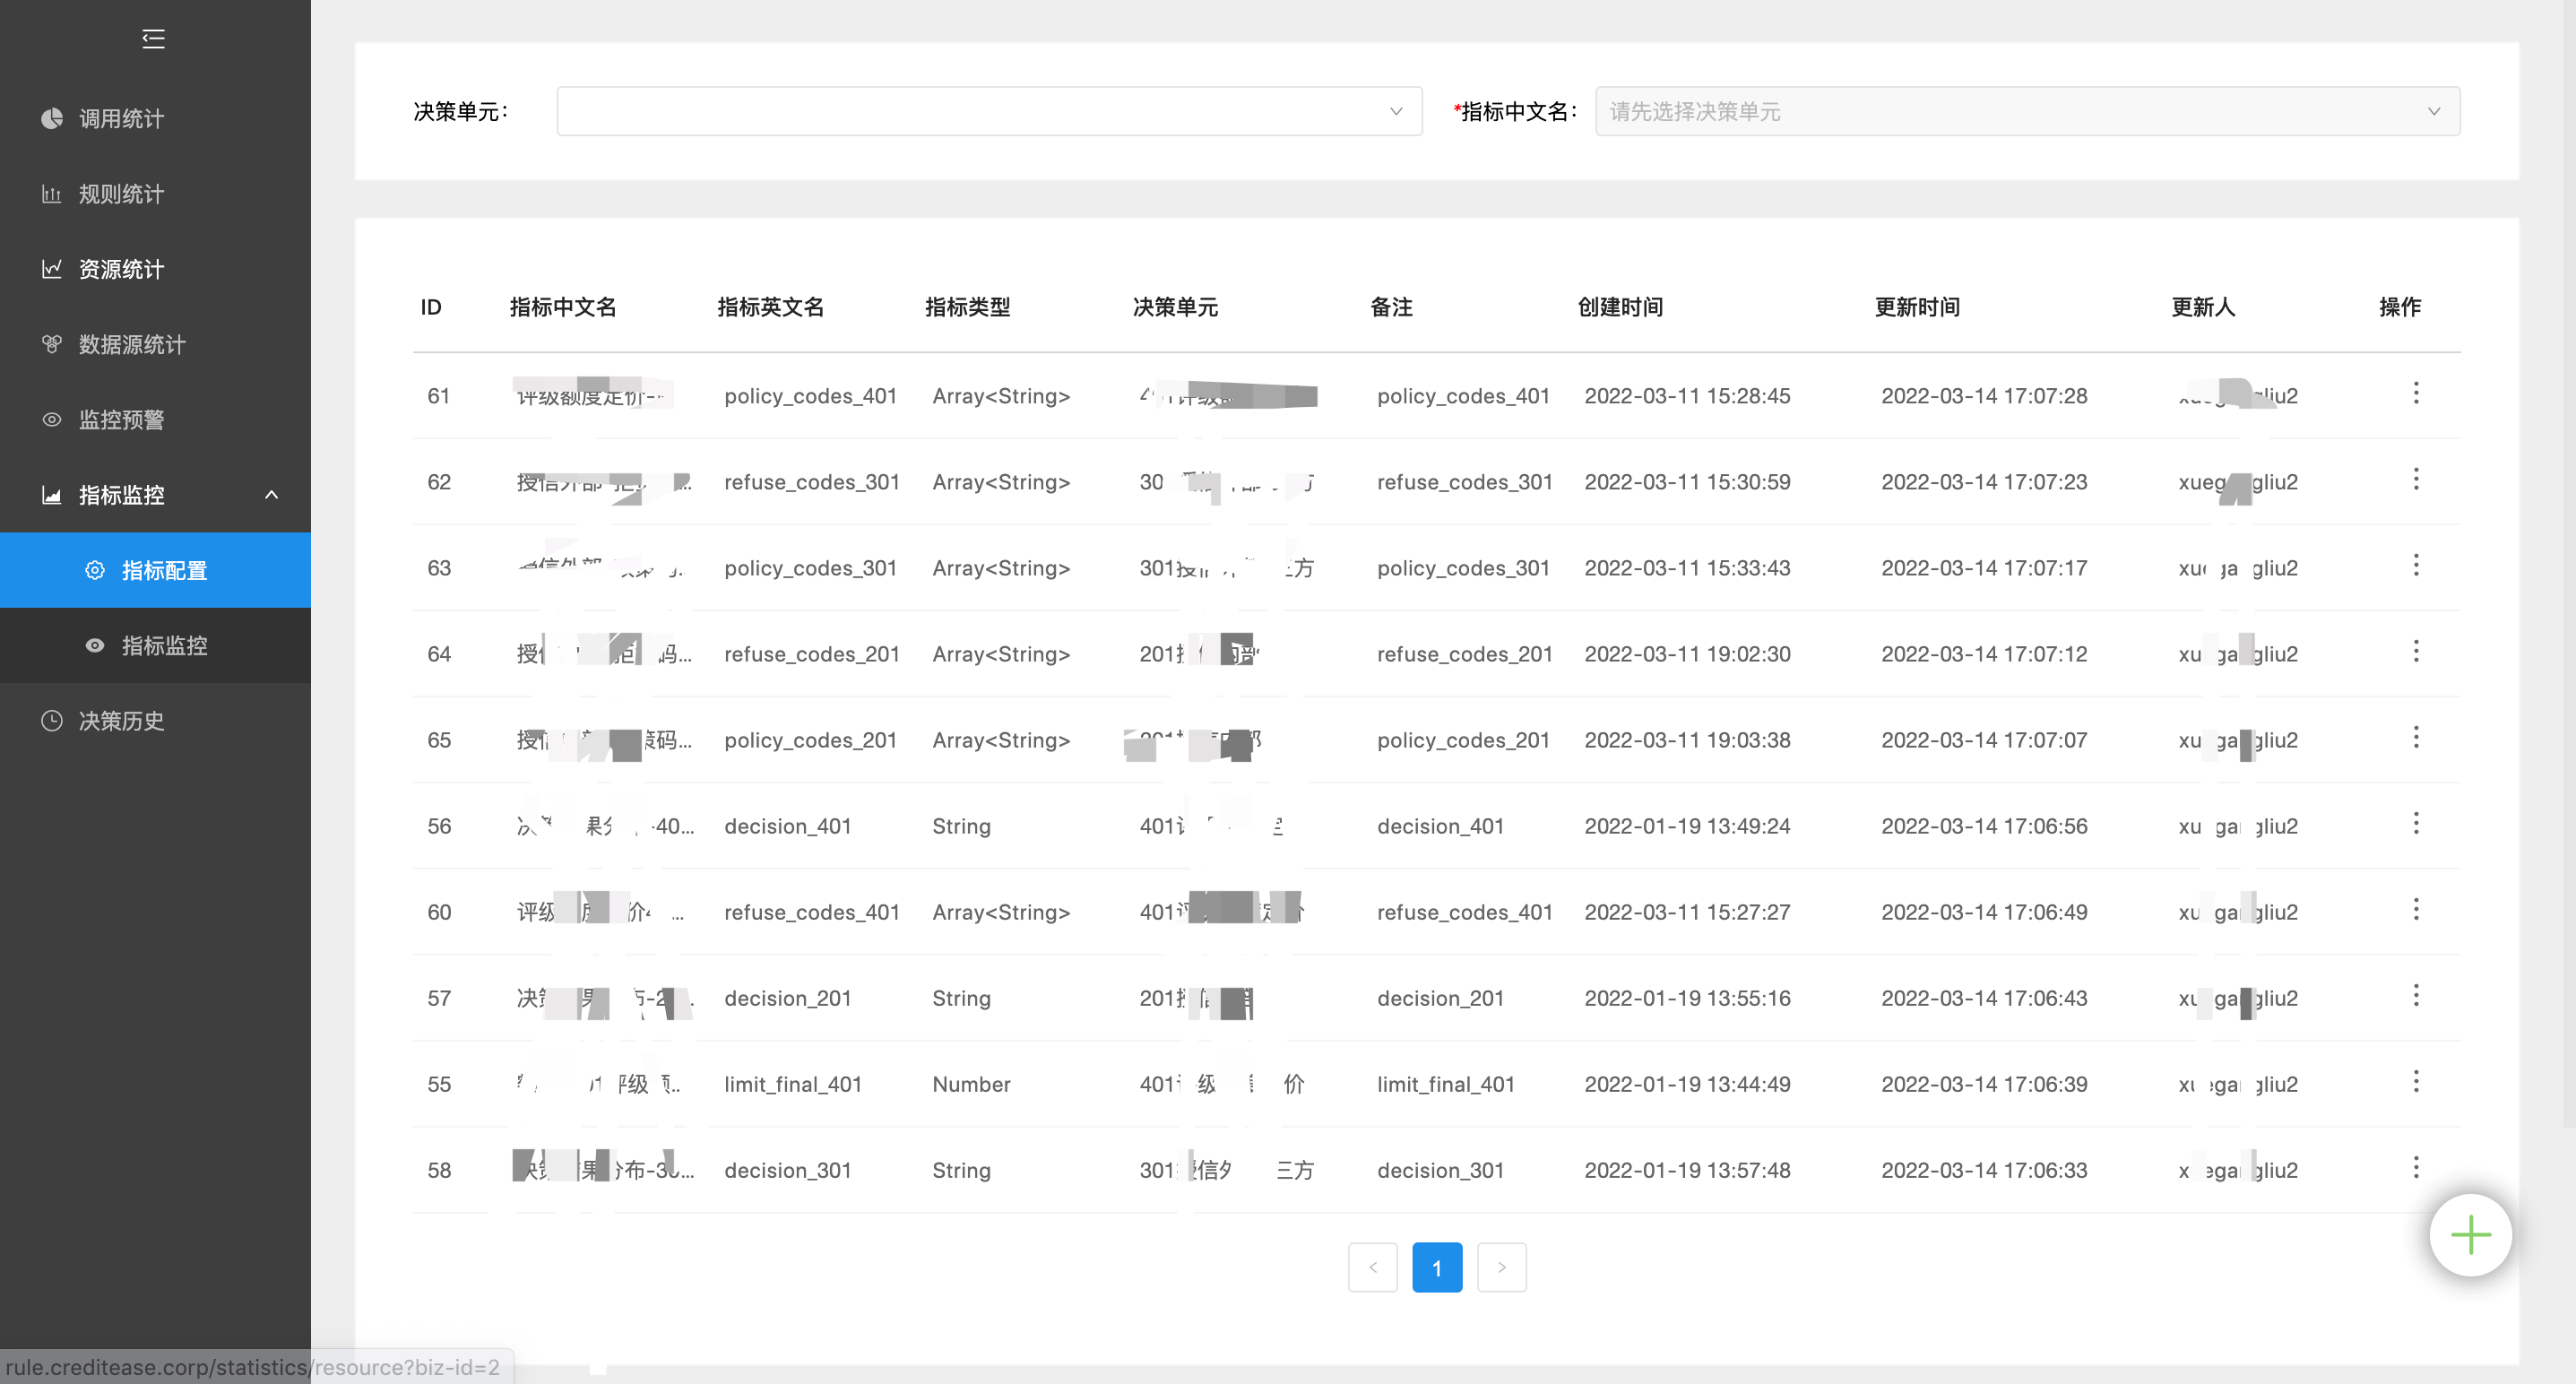Click update time 2022-03-14 17:06:33
Viewport: 2576px width, 1384px height.
pos(1984,1170)
